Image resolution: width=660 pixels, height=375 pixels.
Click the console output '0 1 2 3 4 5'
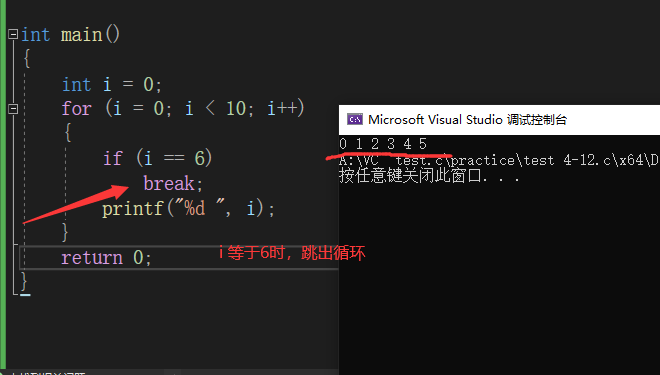[383, 144]
